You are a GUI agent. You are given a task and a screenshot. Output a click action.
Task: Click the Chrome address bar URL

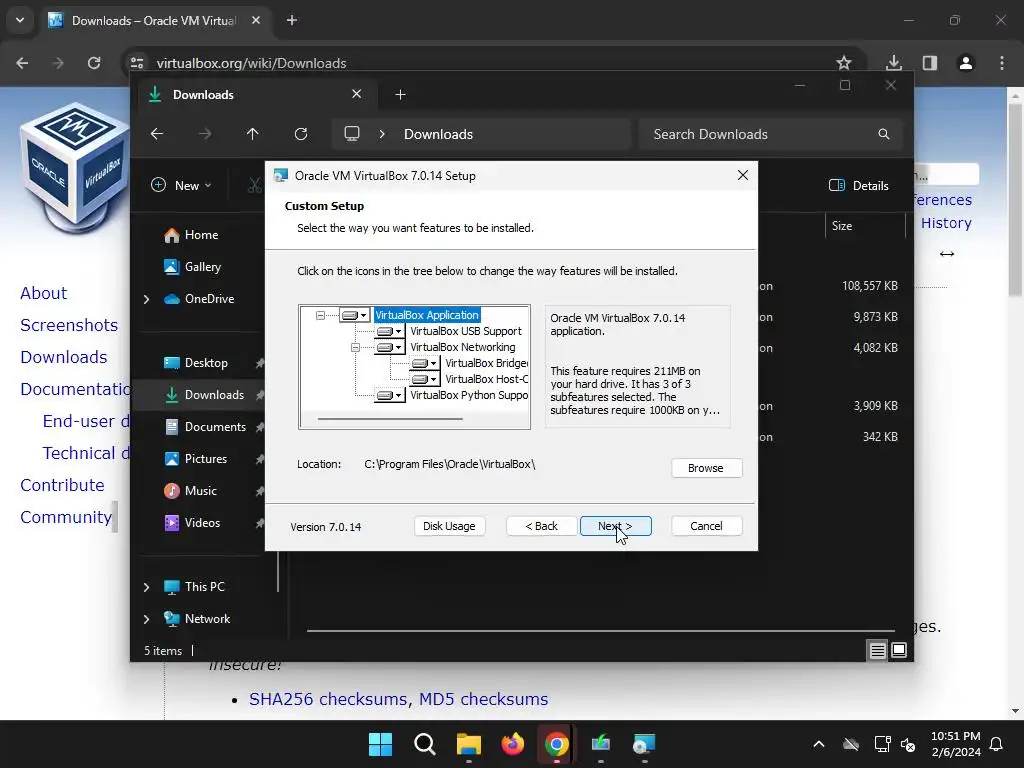click(x=251, y=63)
